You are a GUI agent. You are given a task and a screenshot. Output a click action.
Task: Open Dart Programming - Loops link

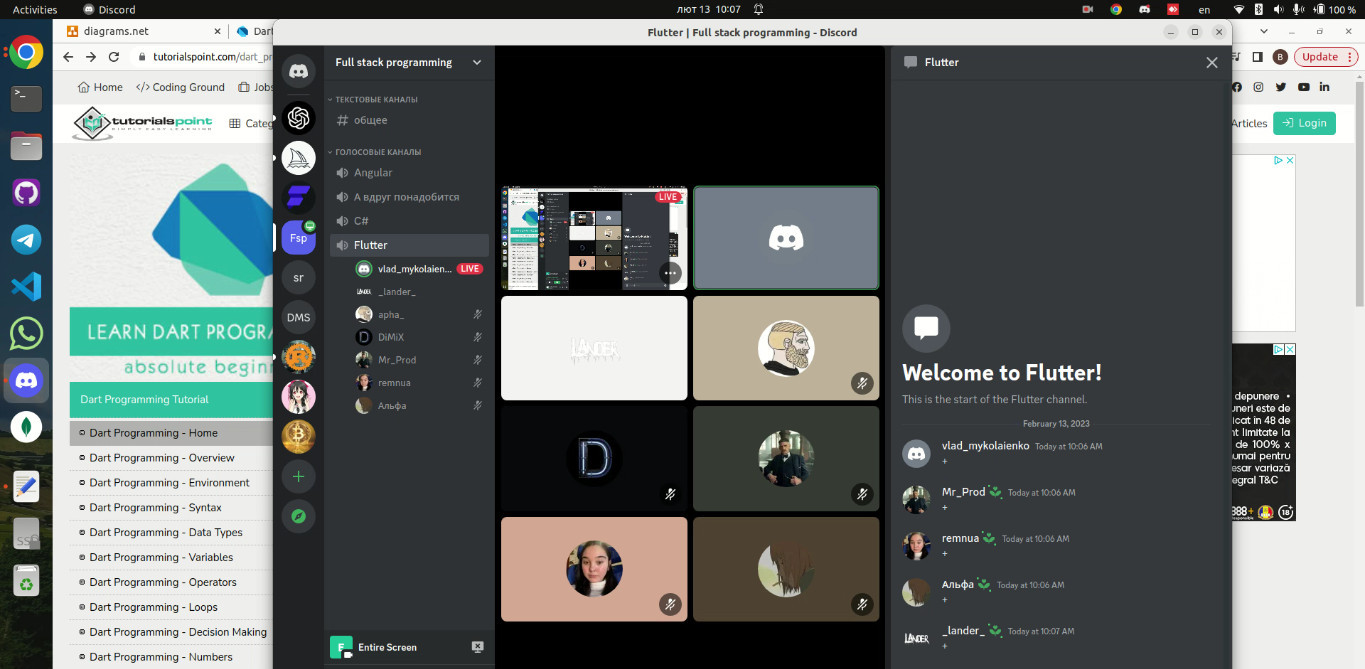pyautogui.click(x=153, y=607)
